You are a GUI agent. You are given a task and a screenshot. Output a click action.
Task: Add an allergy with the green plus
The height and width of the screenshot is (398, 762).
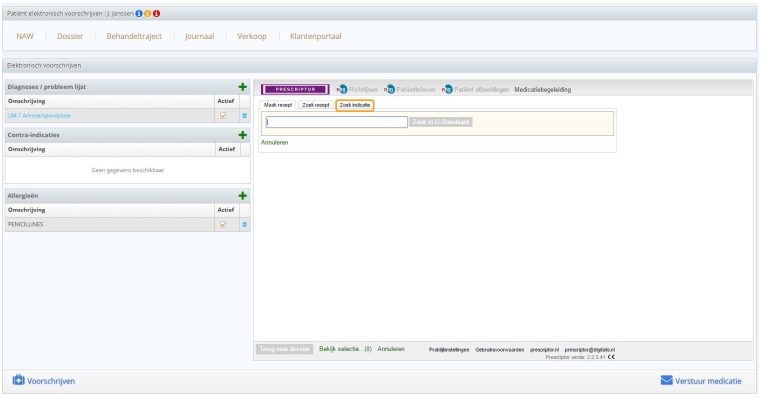[x=242, y=196]
